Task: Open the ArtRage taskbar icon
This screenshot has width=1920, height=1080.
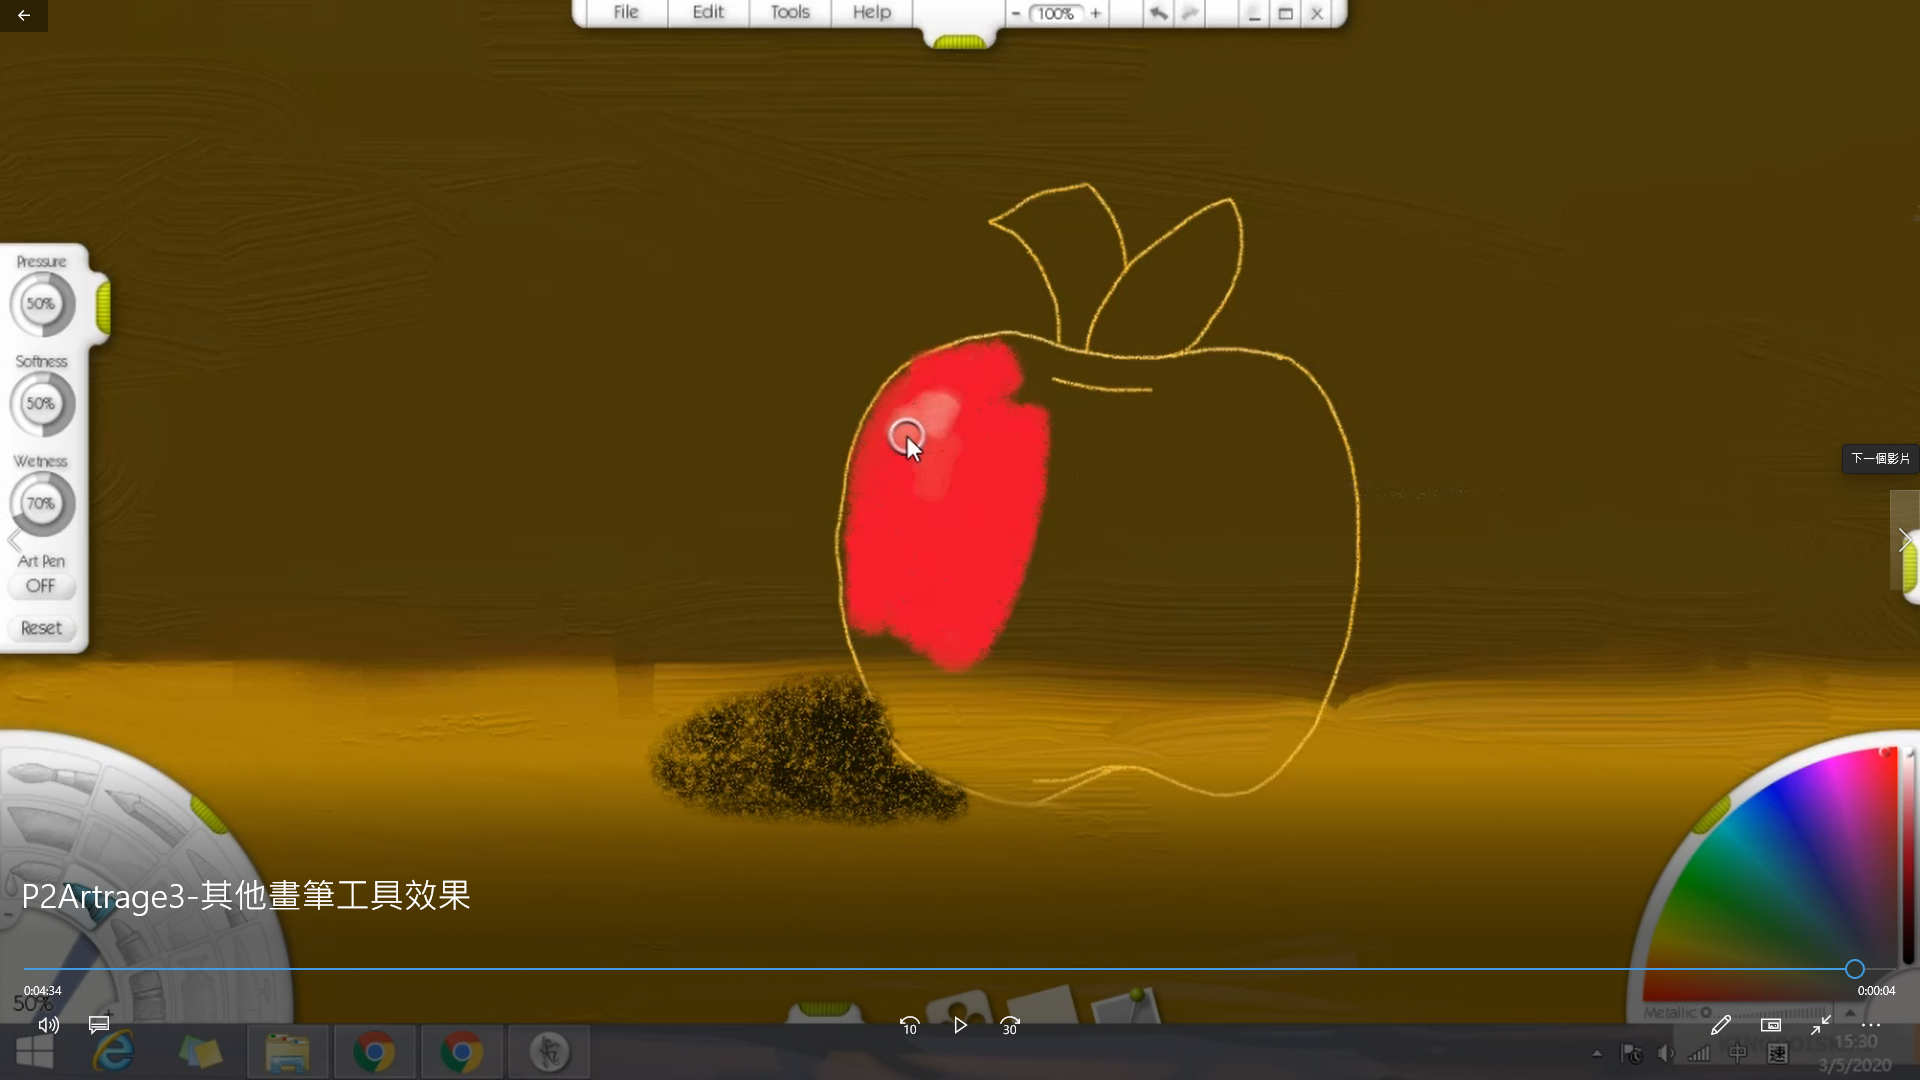Action: coord(549,1053)
